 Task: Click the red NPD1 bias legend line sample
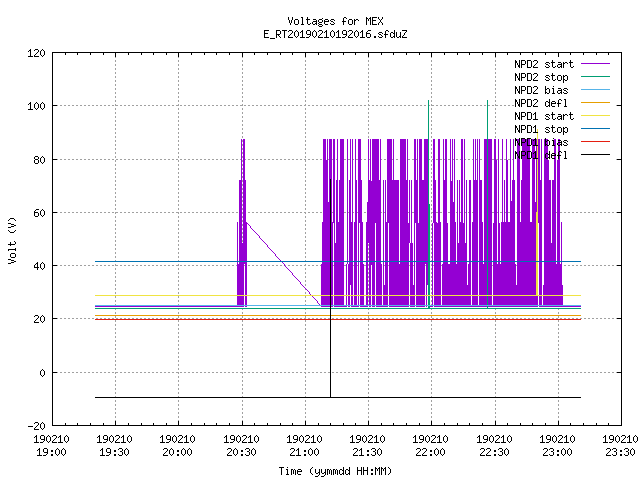(595, 142)
